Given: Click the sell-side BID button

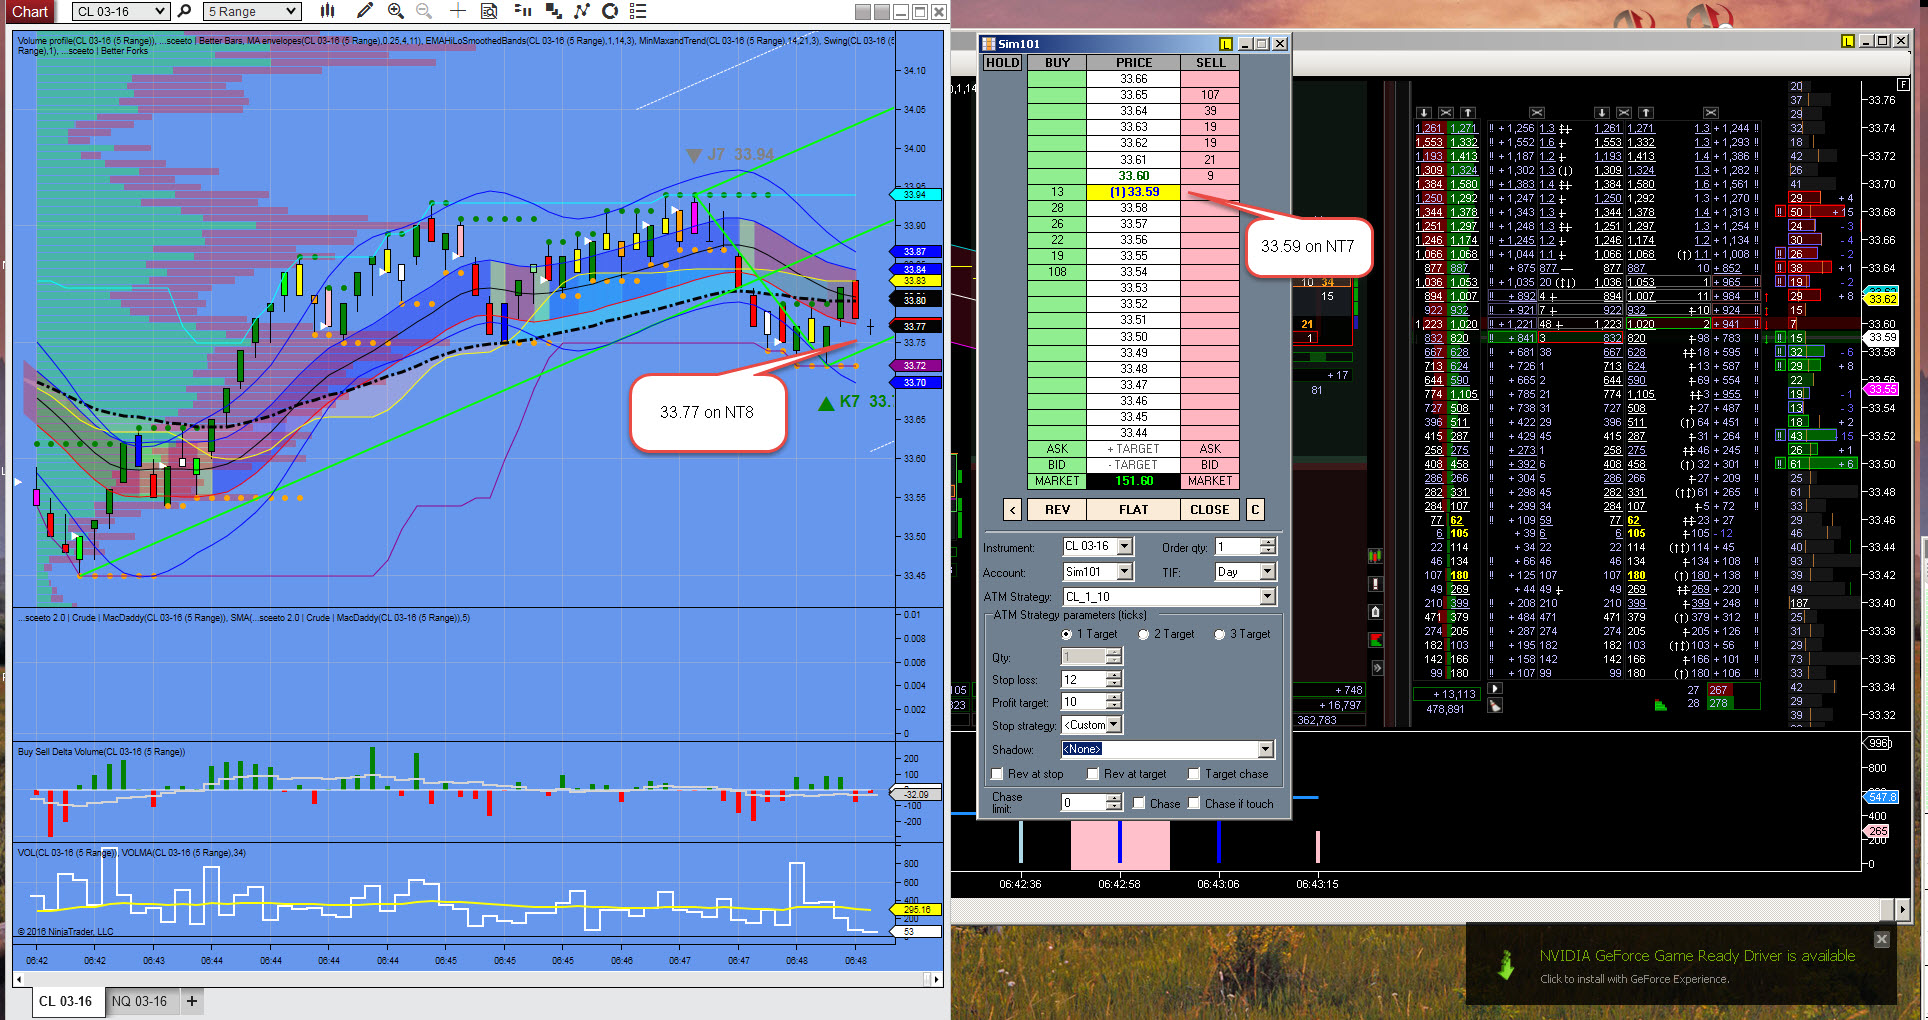Looking at the screenshot, I should [x=1210, y=465].
